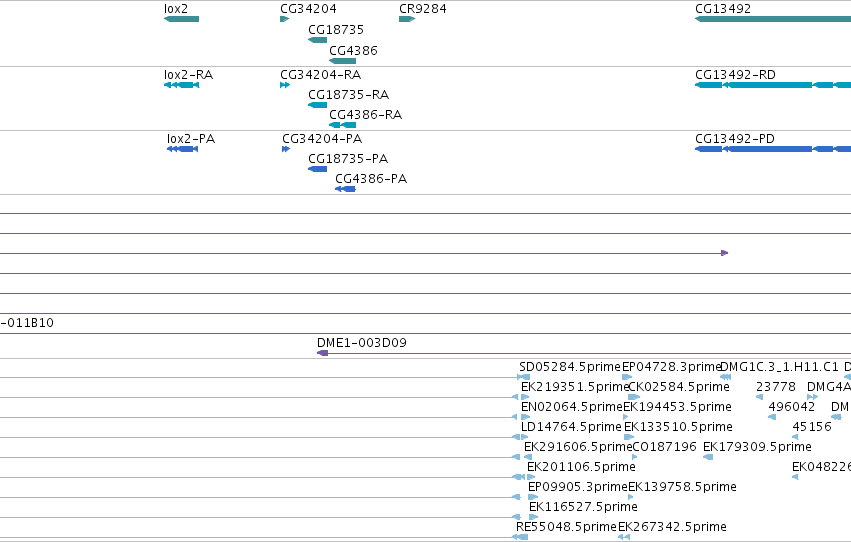851x542 pixels.
Task: Click the DMG1C.3_1.H11.C1 EST label
Action: [779, 367]
